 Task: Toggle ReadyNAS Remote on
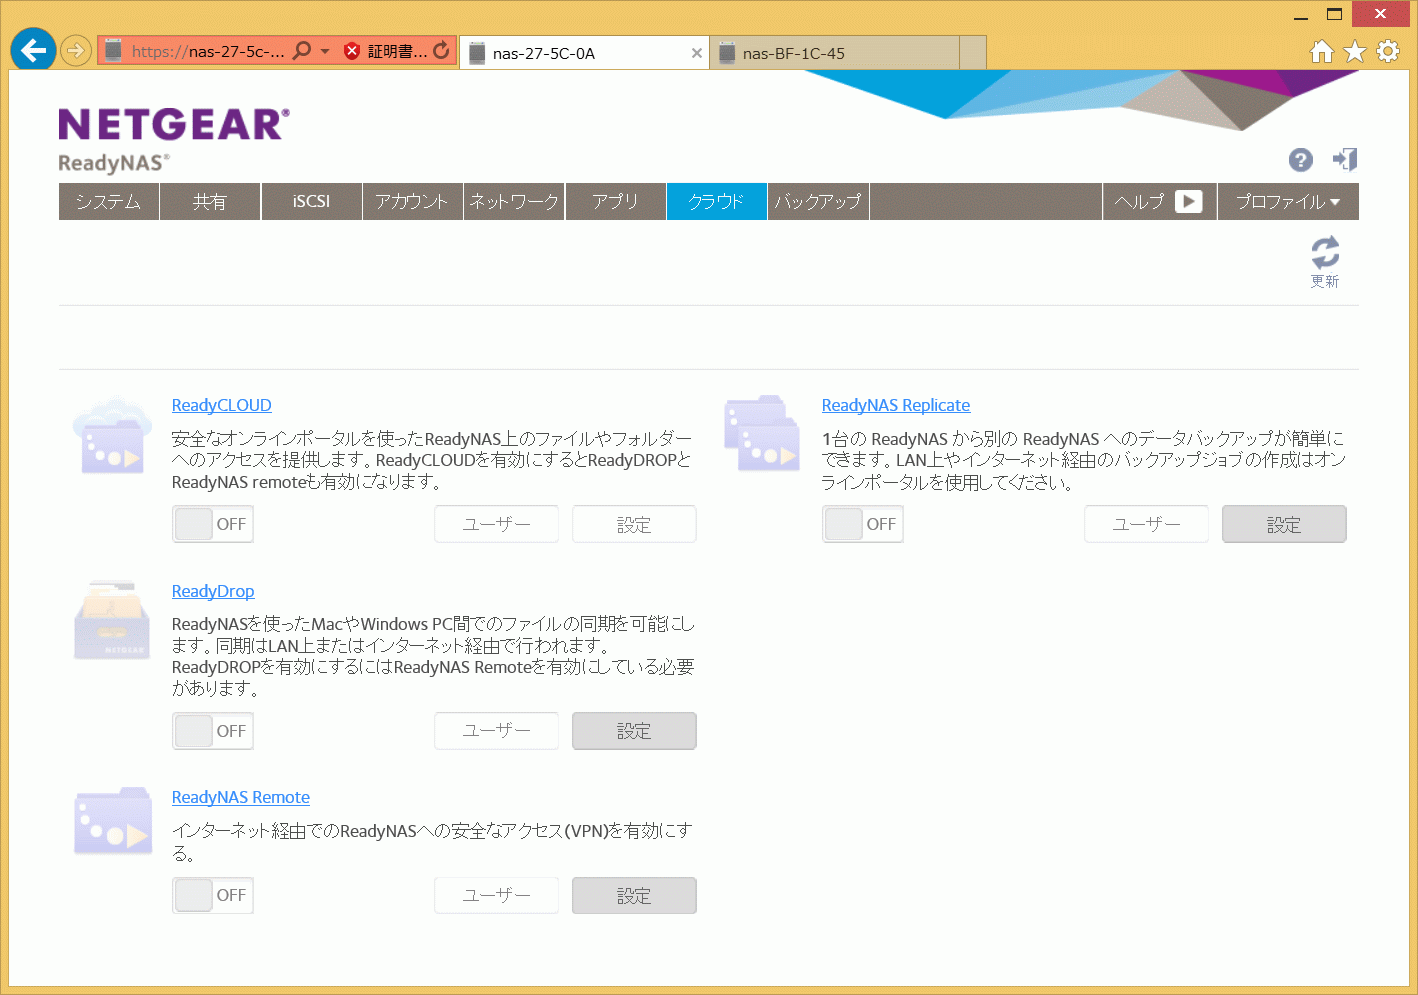click(212, 895)
